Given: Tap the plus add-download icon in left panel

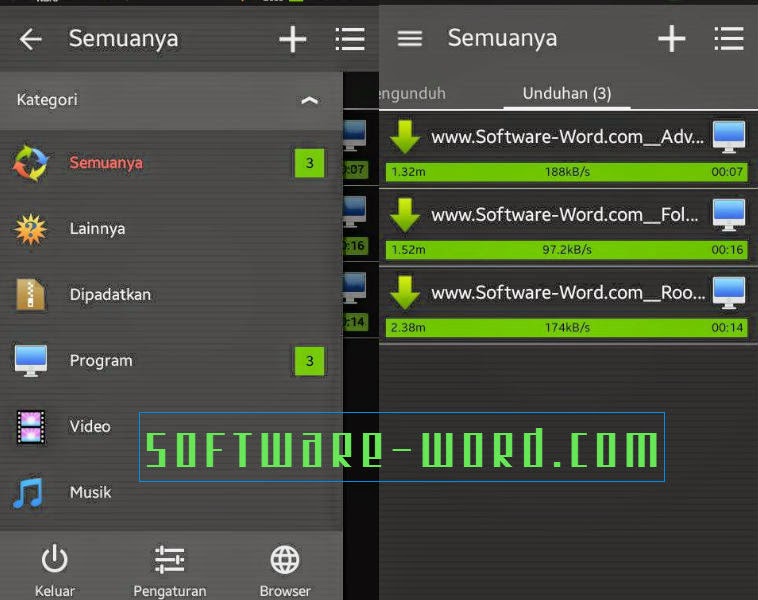Looking at the screenshot, I should point(293,39).
